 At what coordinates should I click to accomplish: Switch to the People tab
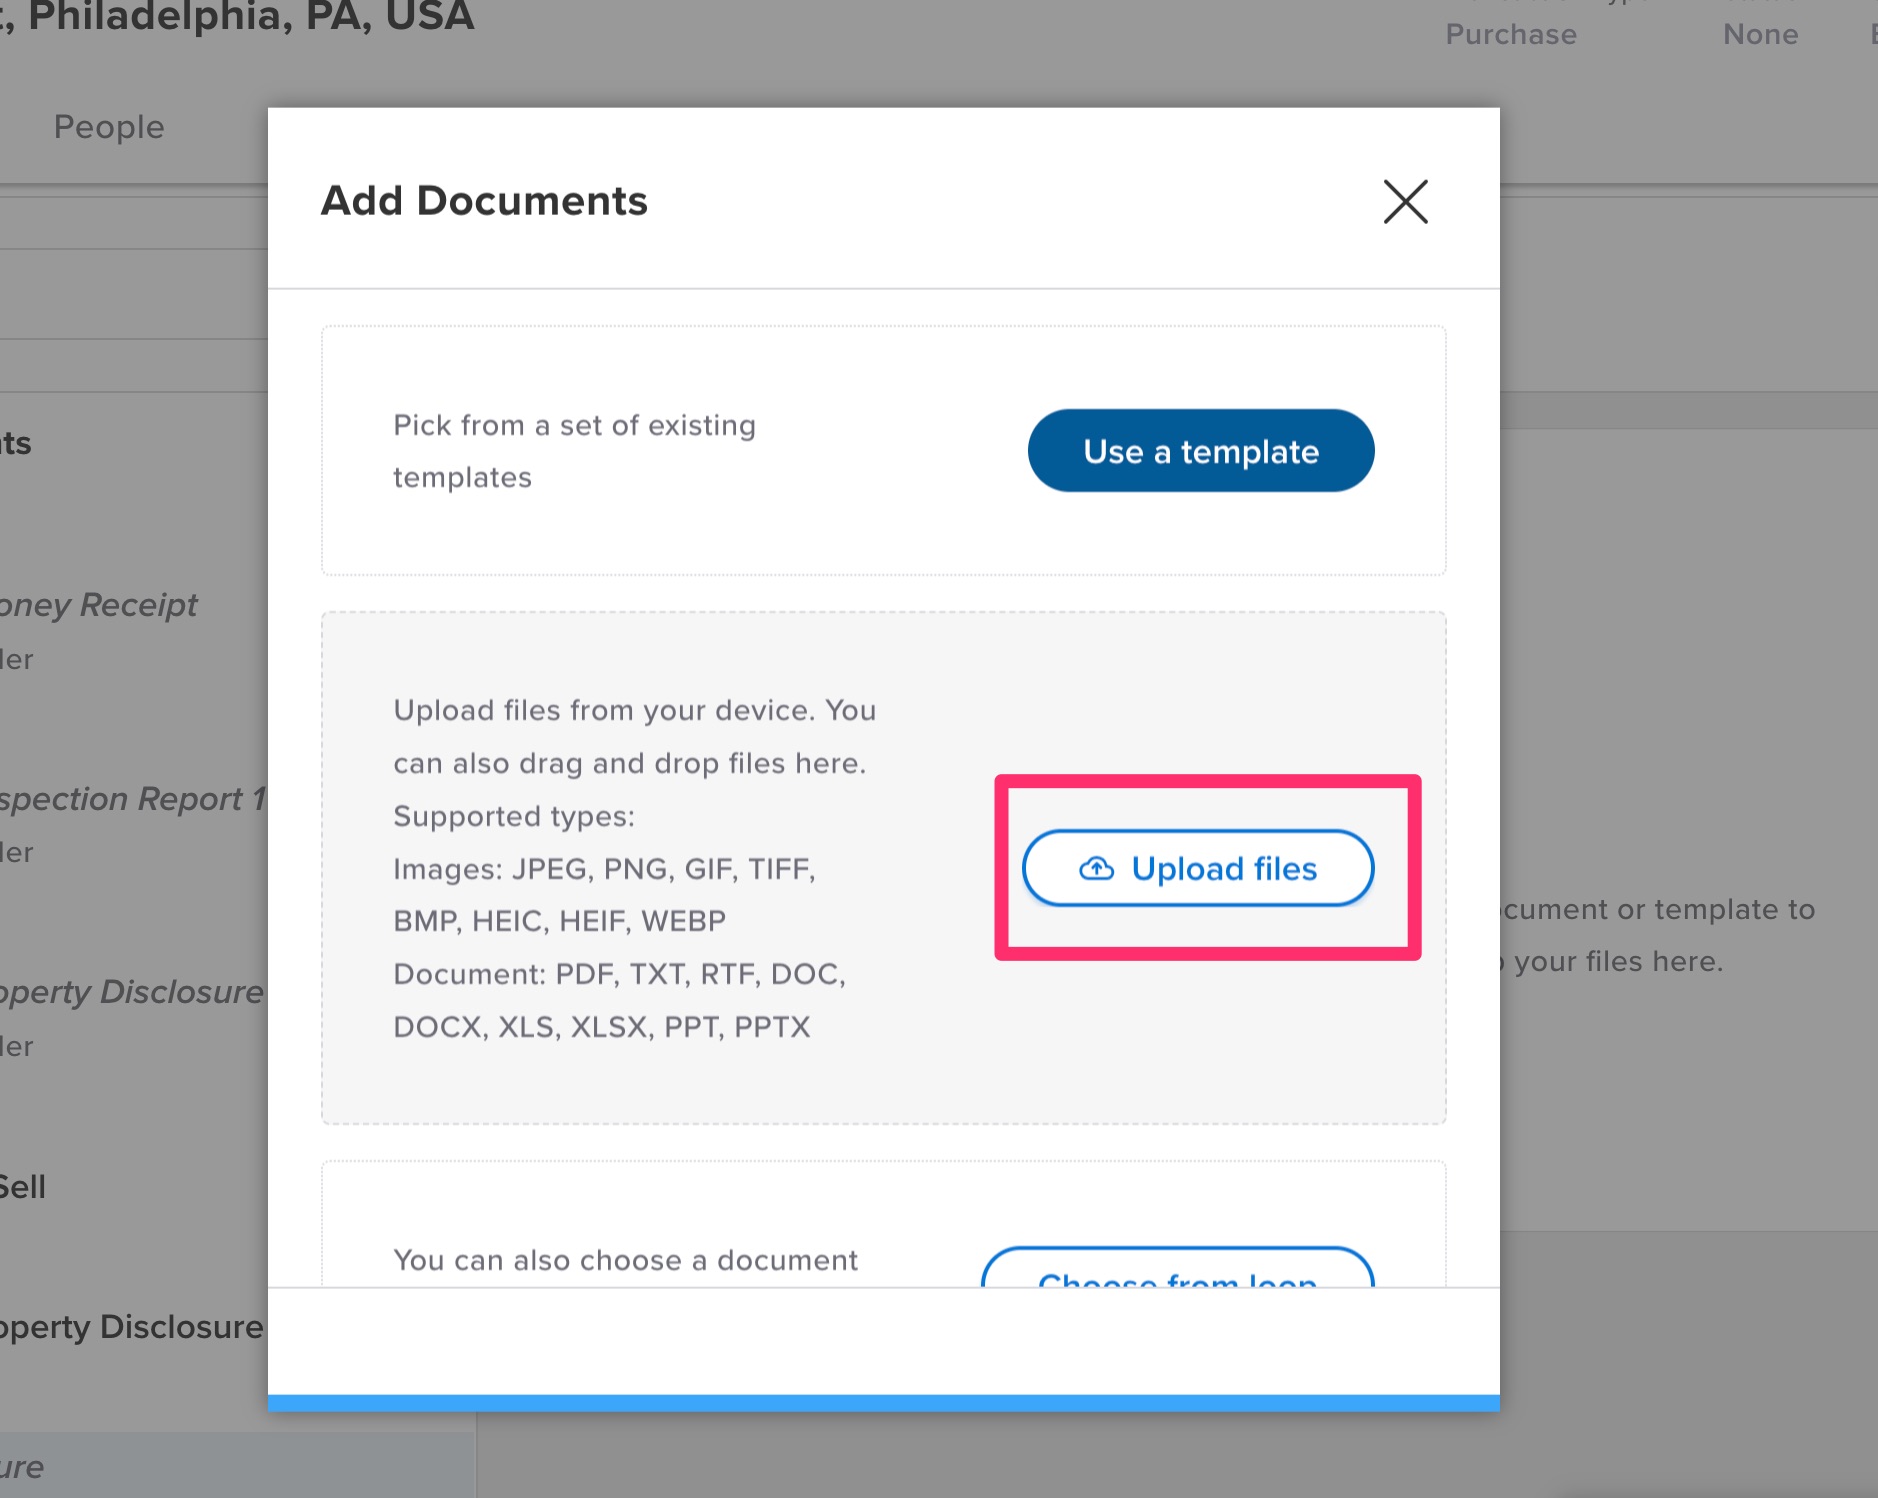click(109, 127)
